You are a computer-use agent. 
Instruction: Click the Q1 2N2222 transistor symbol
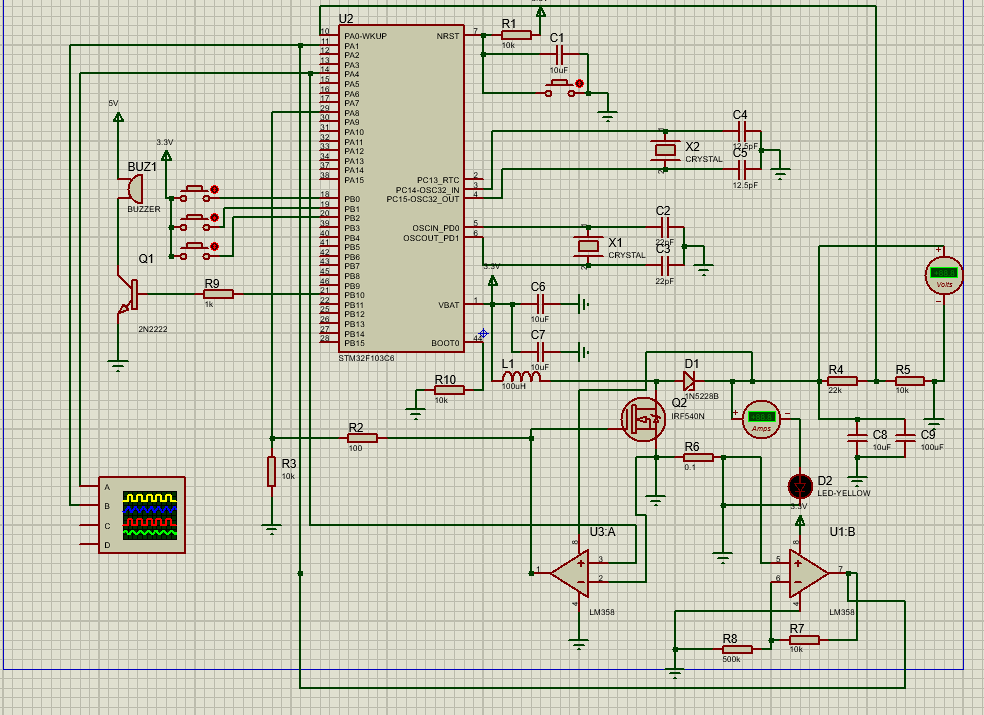[x=128, y=295]
